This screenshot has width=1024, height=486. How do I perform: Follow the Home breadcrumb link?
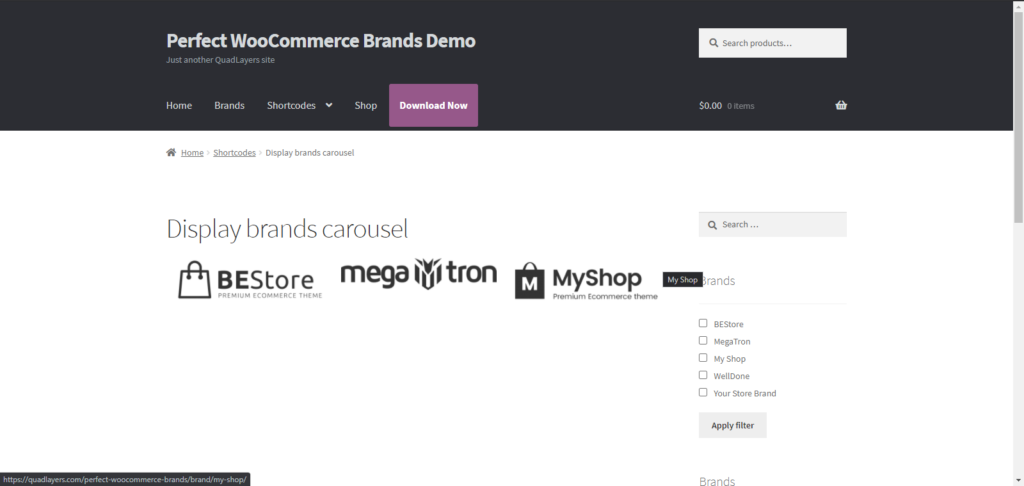click(192, 153)
